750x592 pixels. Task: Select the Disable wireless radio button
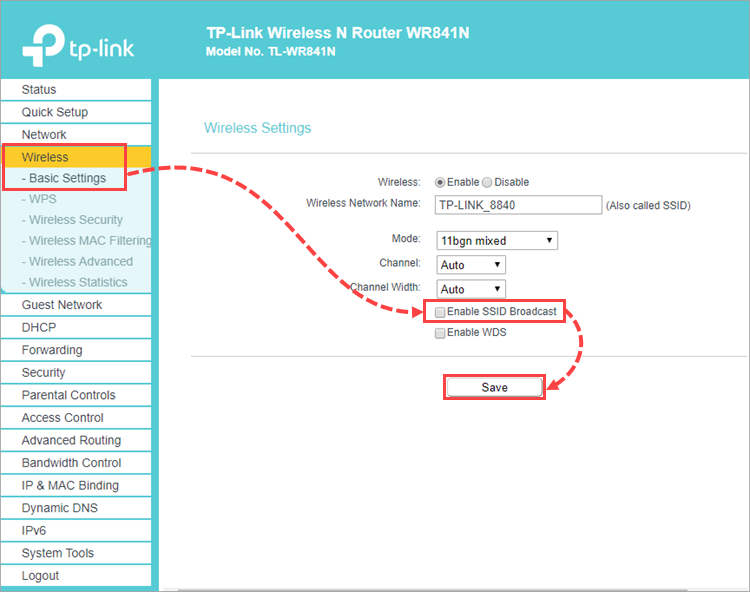tap(487, 182)
